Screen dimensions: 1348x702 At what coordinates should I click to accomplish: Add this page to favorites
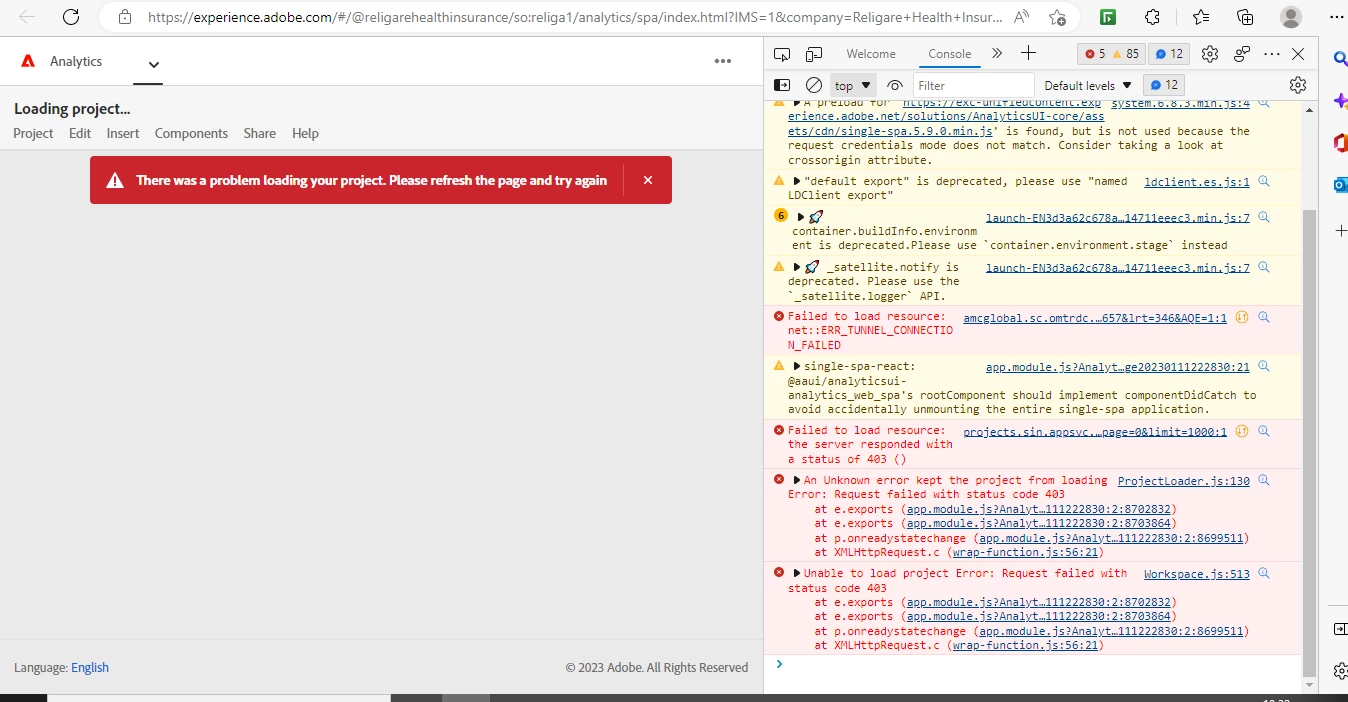coord(1057,17)
